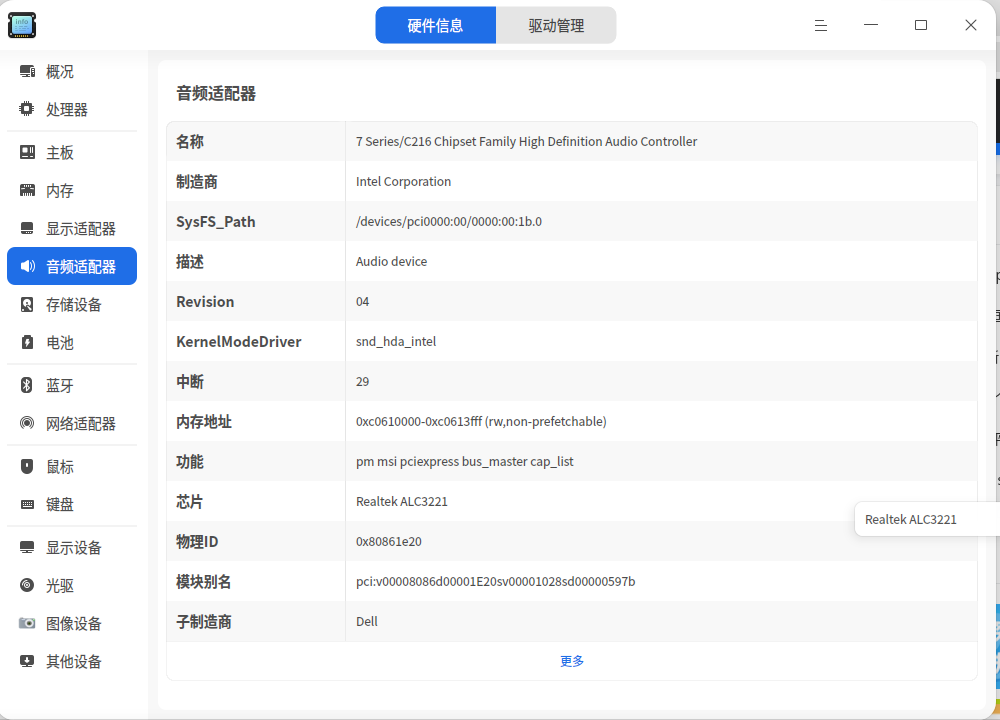Open the 显示设备 monitor icon
The width and height of the screenshot is (1000, 720).
coord(27,547)
